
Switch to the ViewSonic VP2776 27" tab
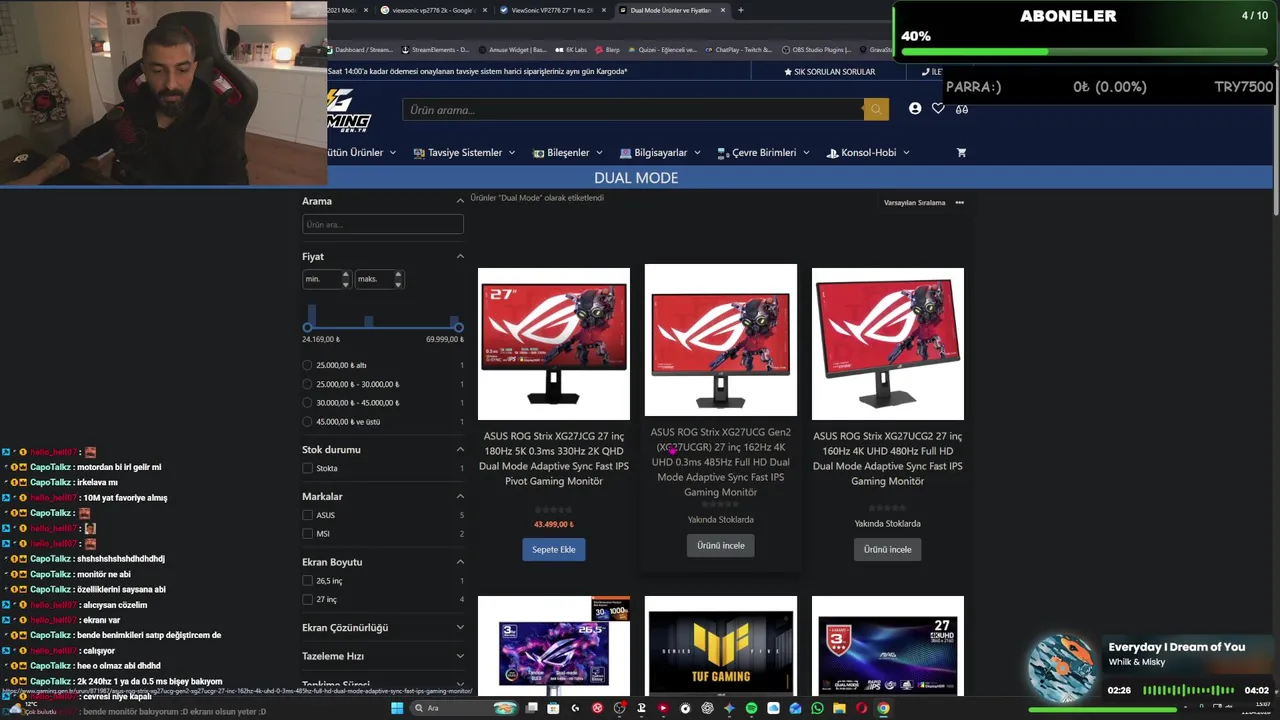tap(549, 10)
